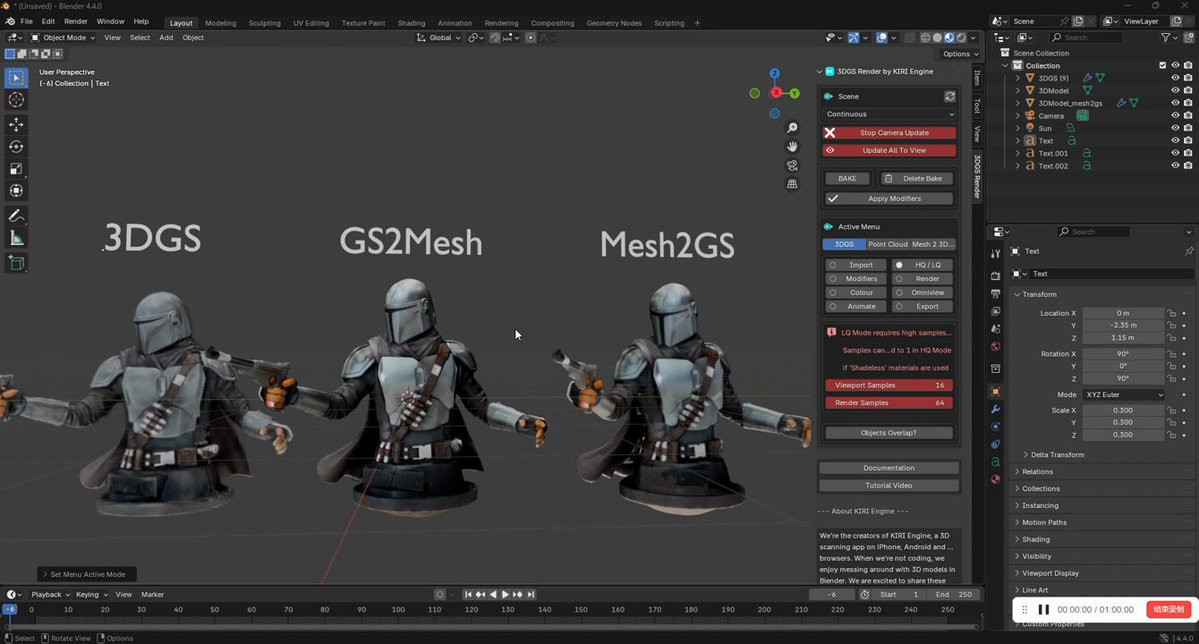Hide the Text.002 object in outliner
This screenshot has width=1199, height=644.
click(1175, 165)
